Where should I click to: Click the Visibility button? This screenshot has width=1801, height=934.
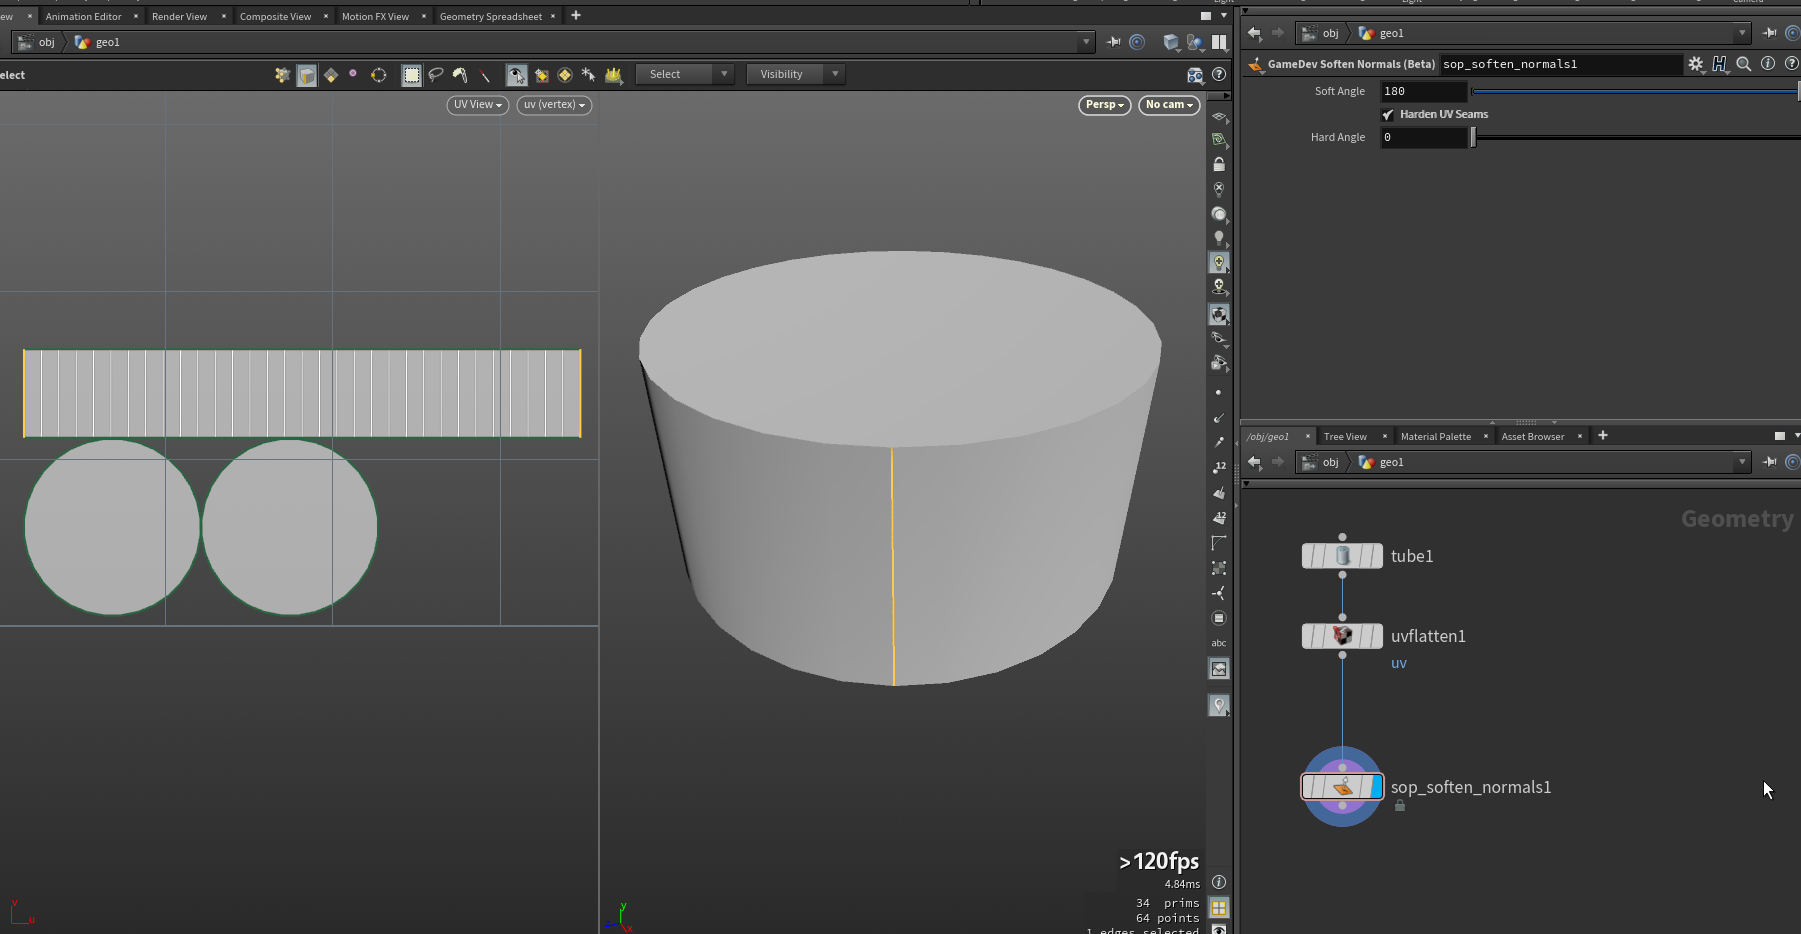(781, 75)
